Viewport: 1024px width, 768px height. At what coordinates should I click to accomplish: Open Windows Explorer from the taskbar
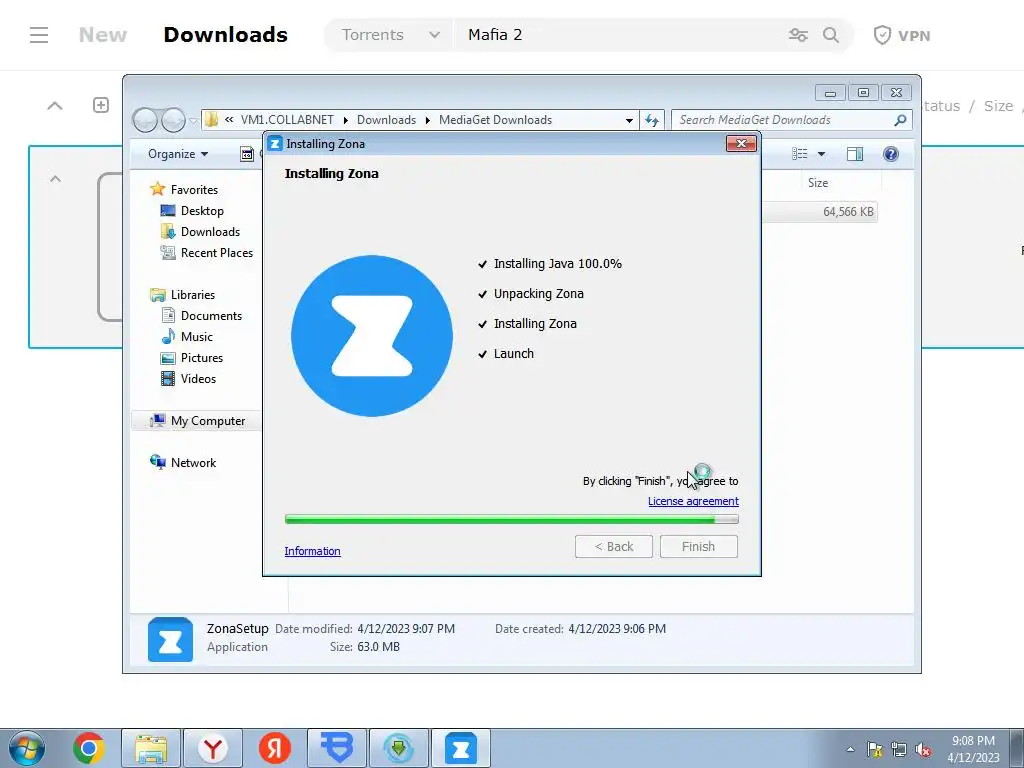(x=151, y=748)
